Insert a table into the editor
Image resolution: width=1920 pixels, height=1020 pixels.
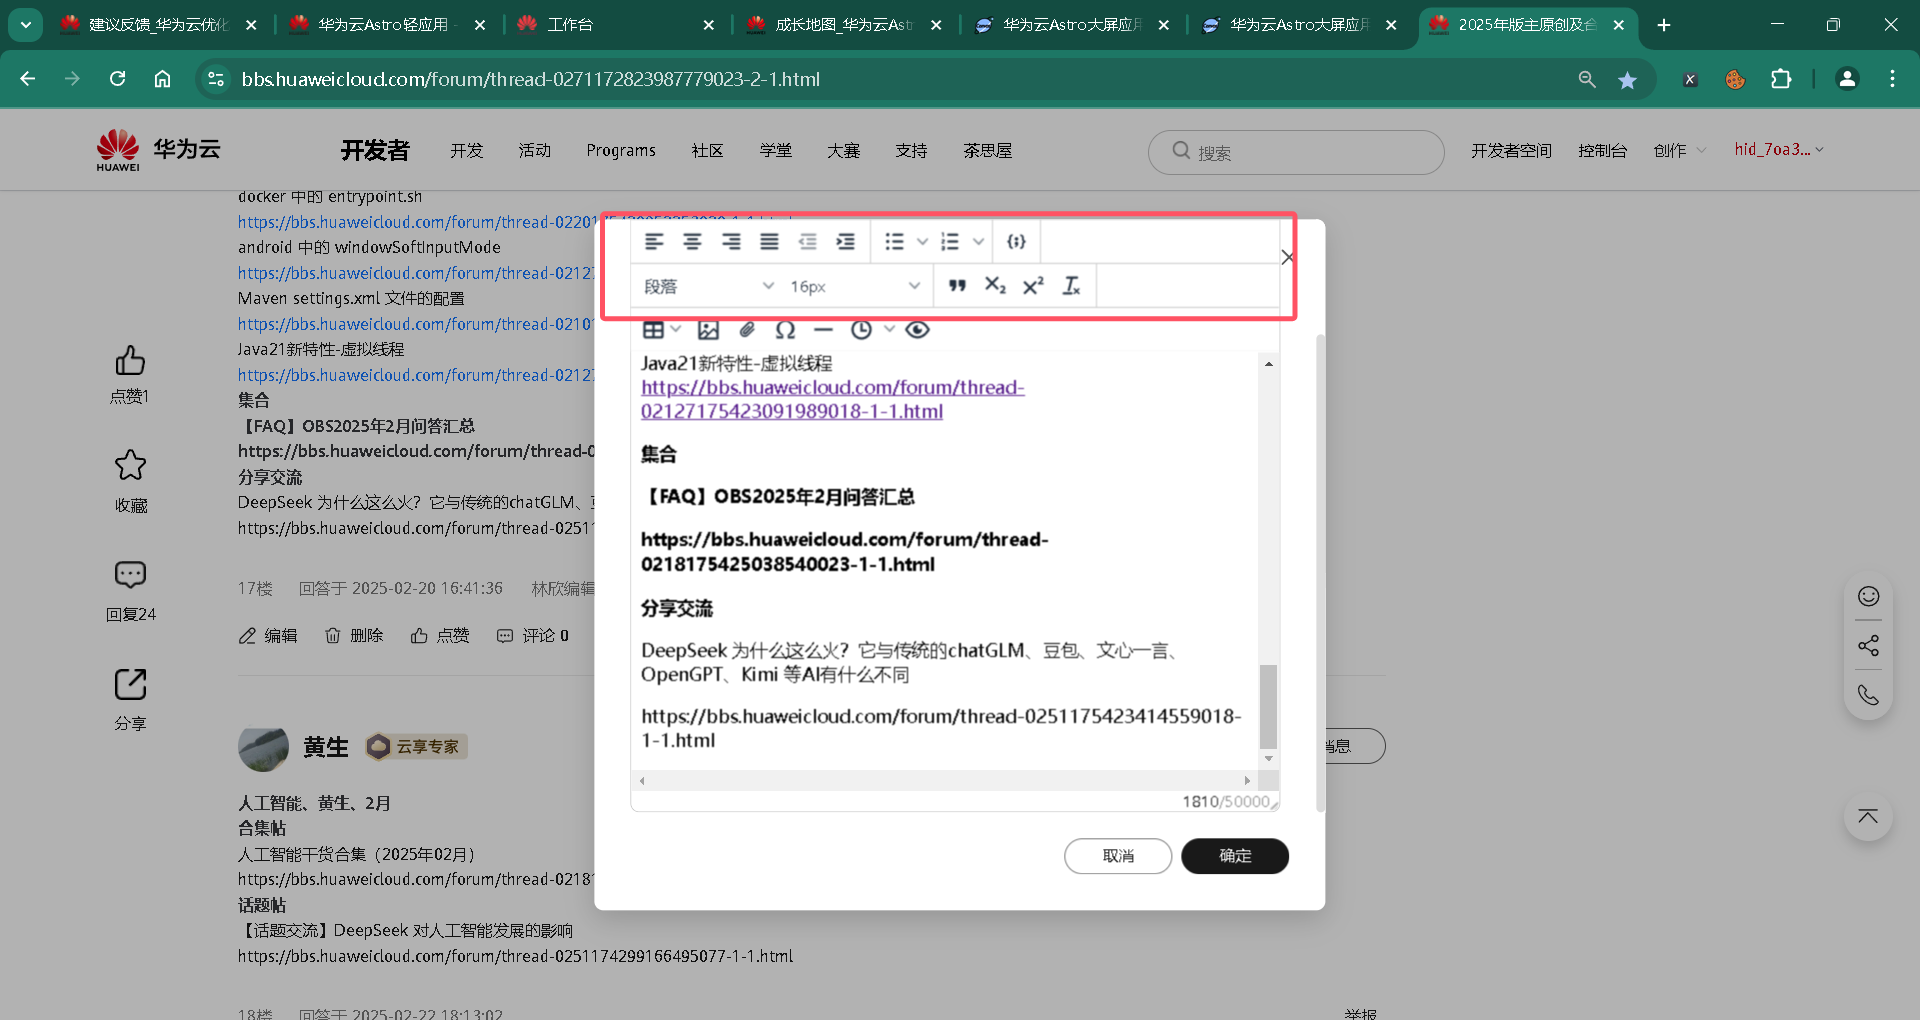coord(653,330)
